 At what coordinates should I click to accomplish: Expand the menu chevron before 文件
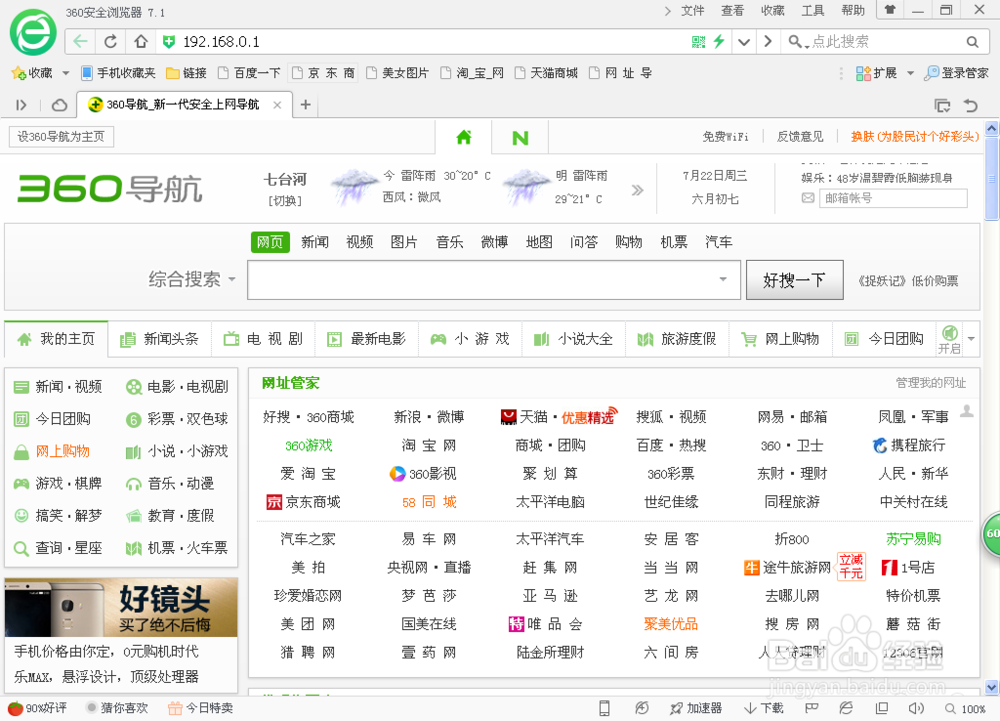668,11
